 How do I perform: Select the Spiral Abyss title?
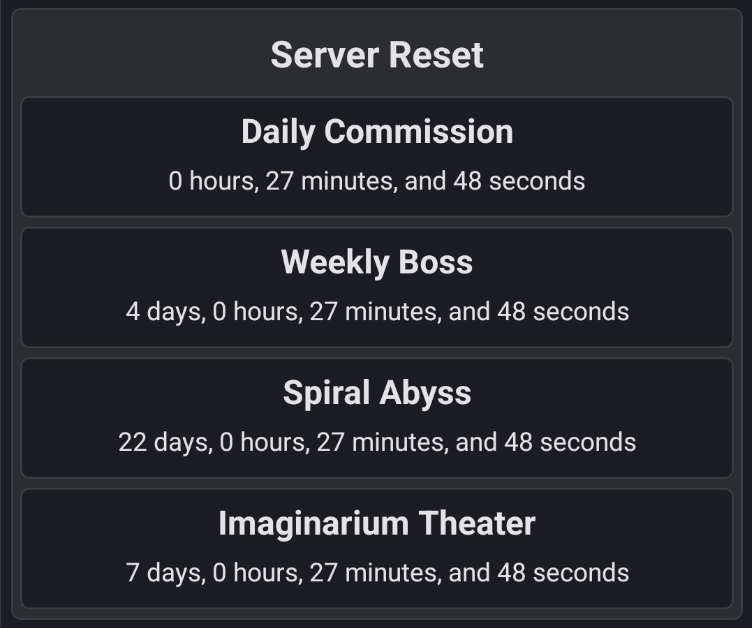(x=376, y=393)
